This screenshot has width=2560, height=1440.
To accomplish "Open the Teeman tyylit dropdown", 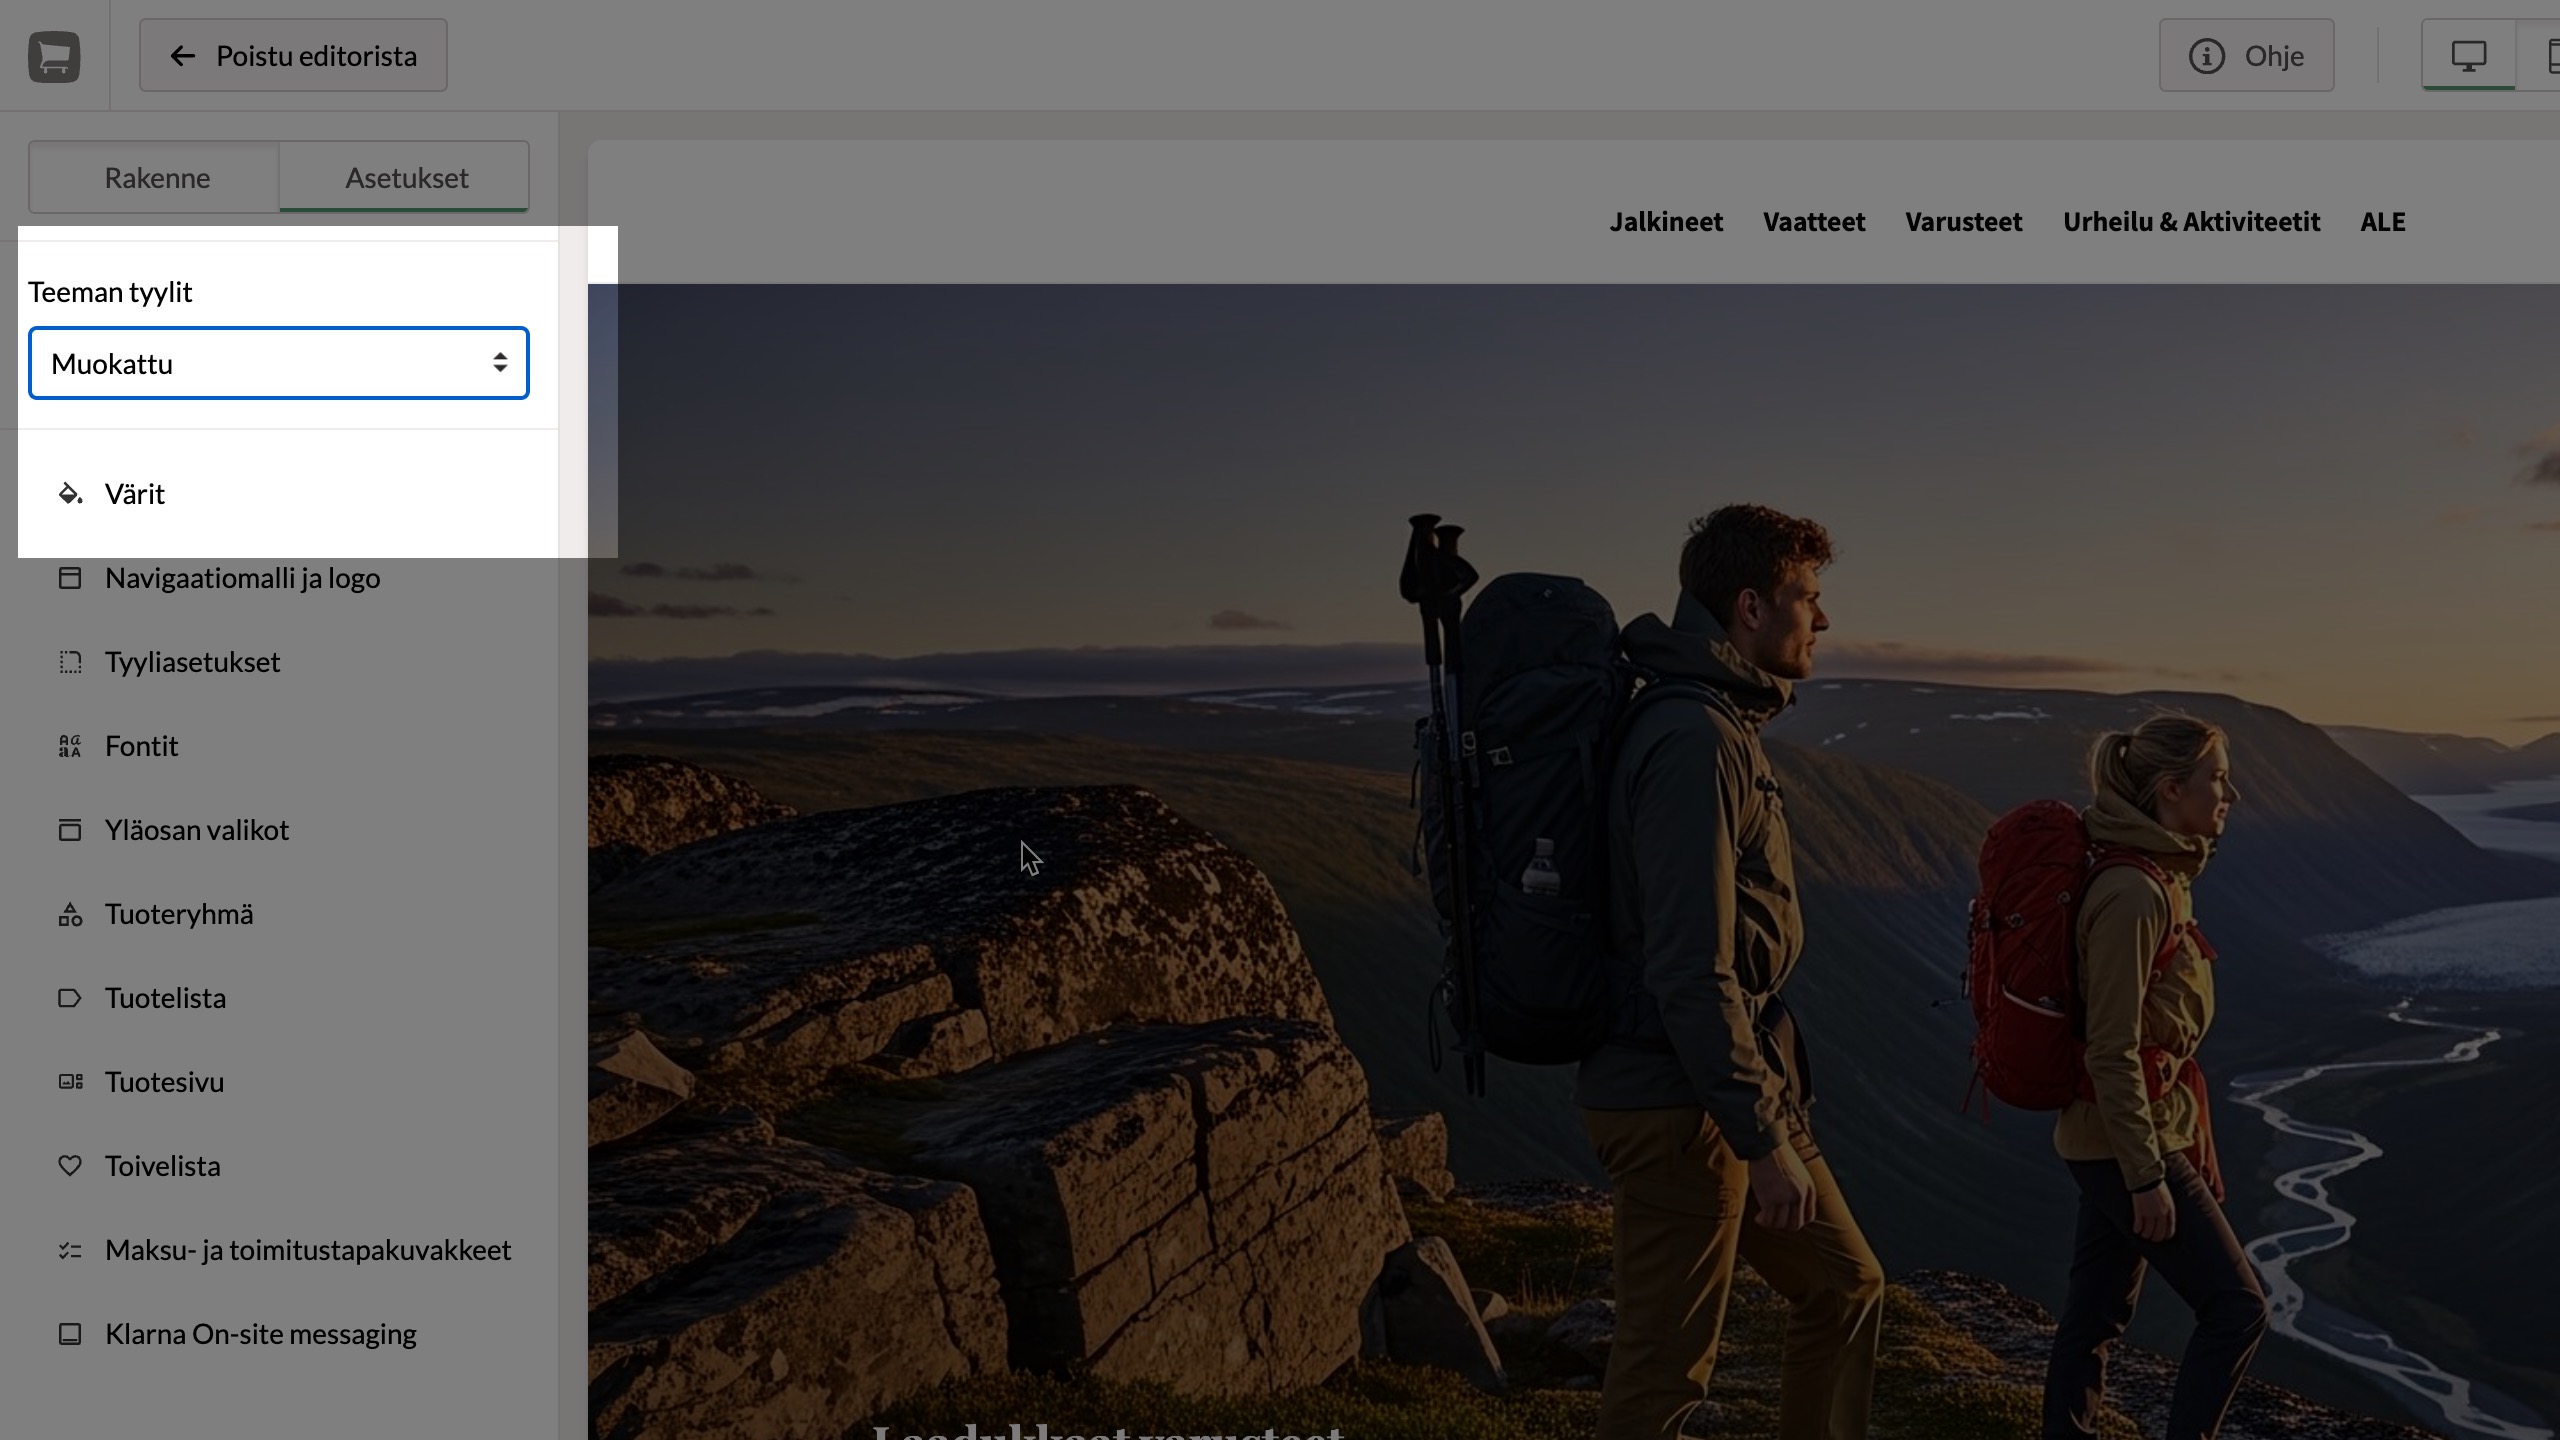I will pyautogui.click(x=278, y=363).
